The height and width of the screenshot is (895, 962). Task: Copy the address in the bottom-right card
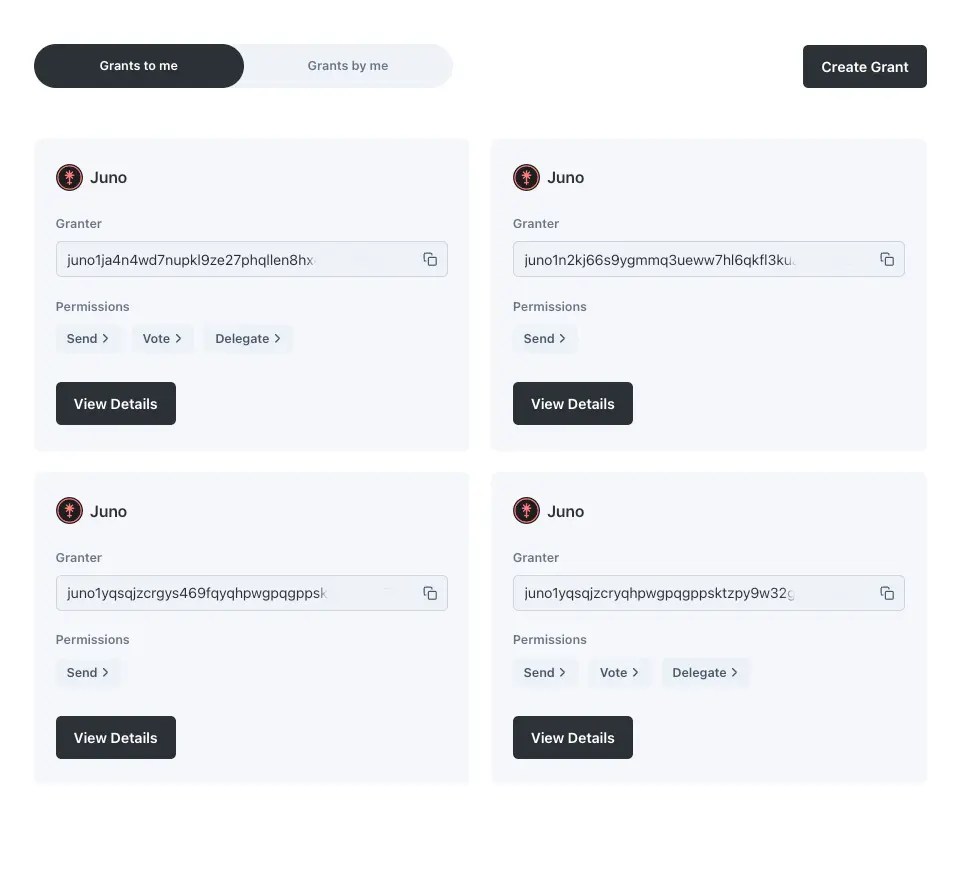pos(887,592)
